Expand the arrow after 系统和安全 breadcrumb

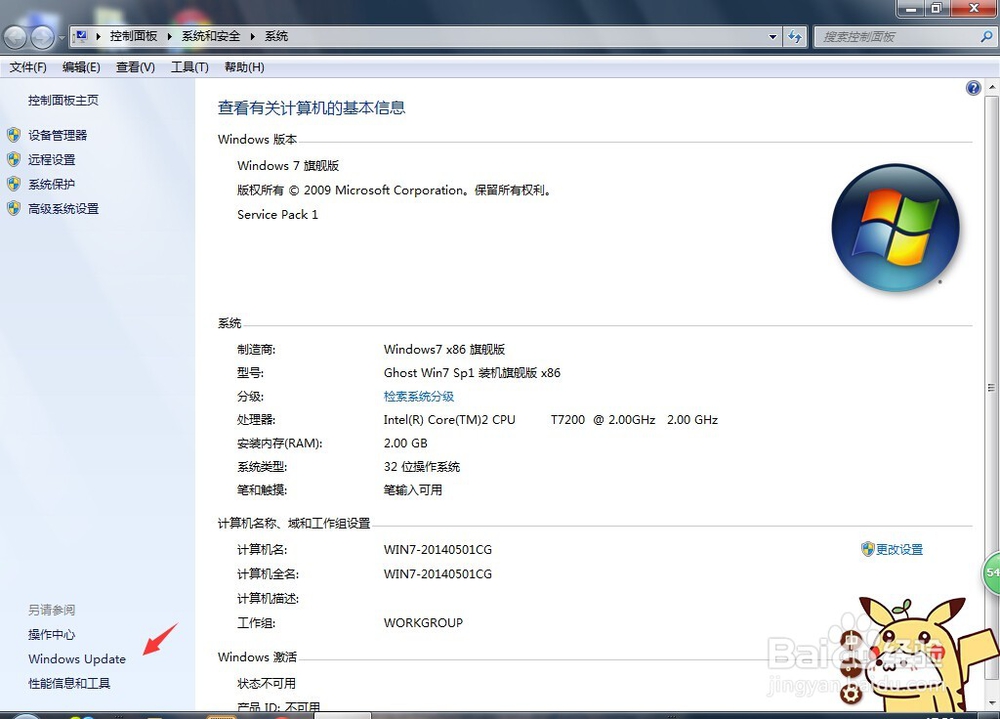coord(253,36)
